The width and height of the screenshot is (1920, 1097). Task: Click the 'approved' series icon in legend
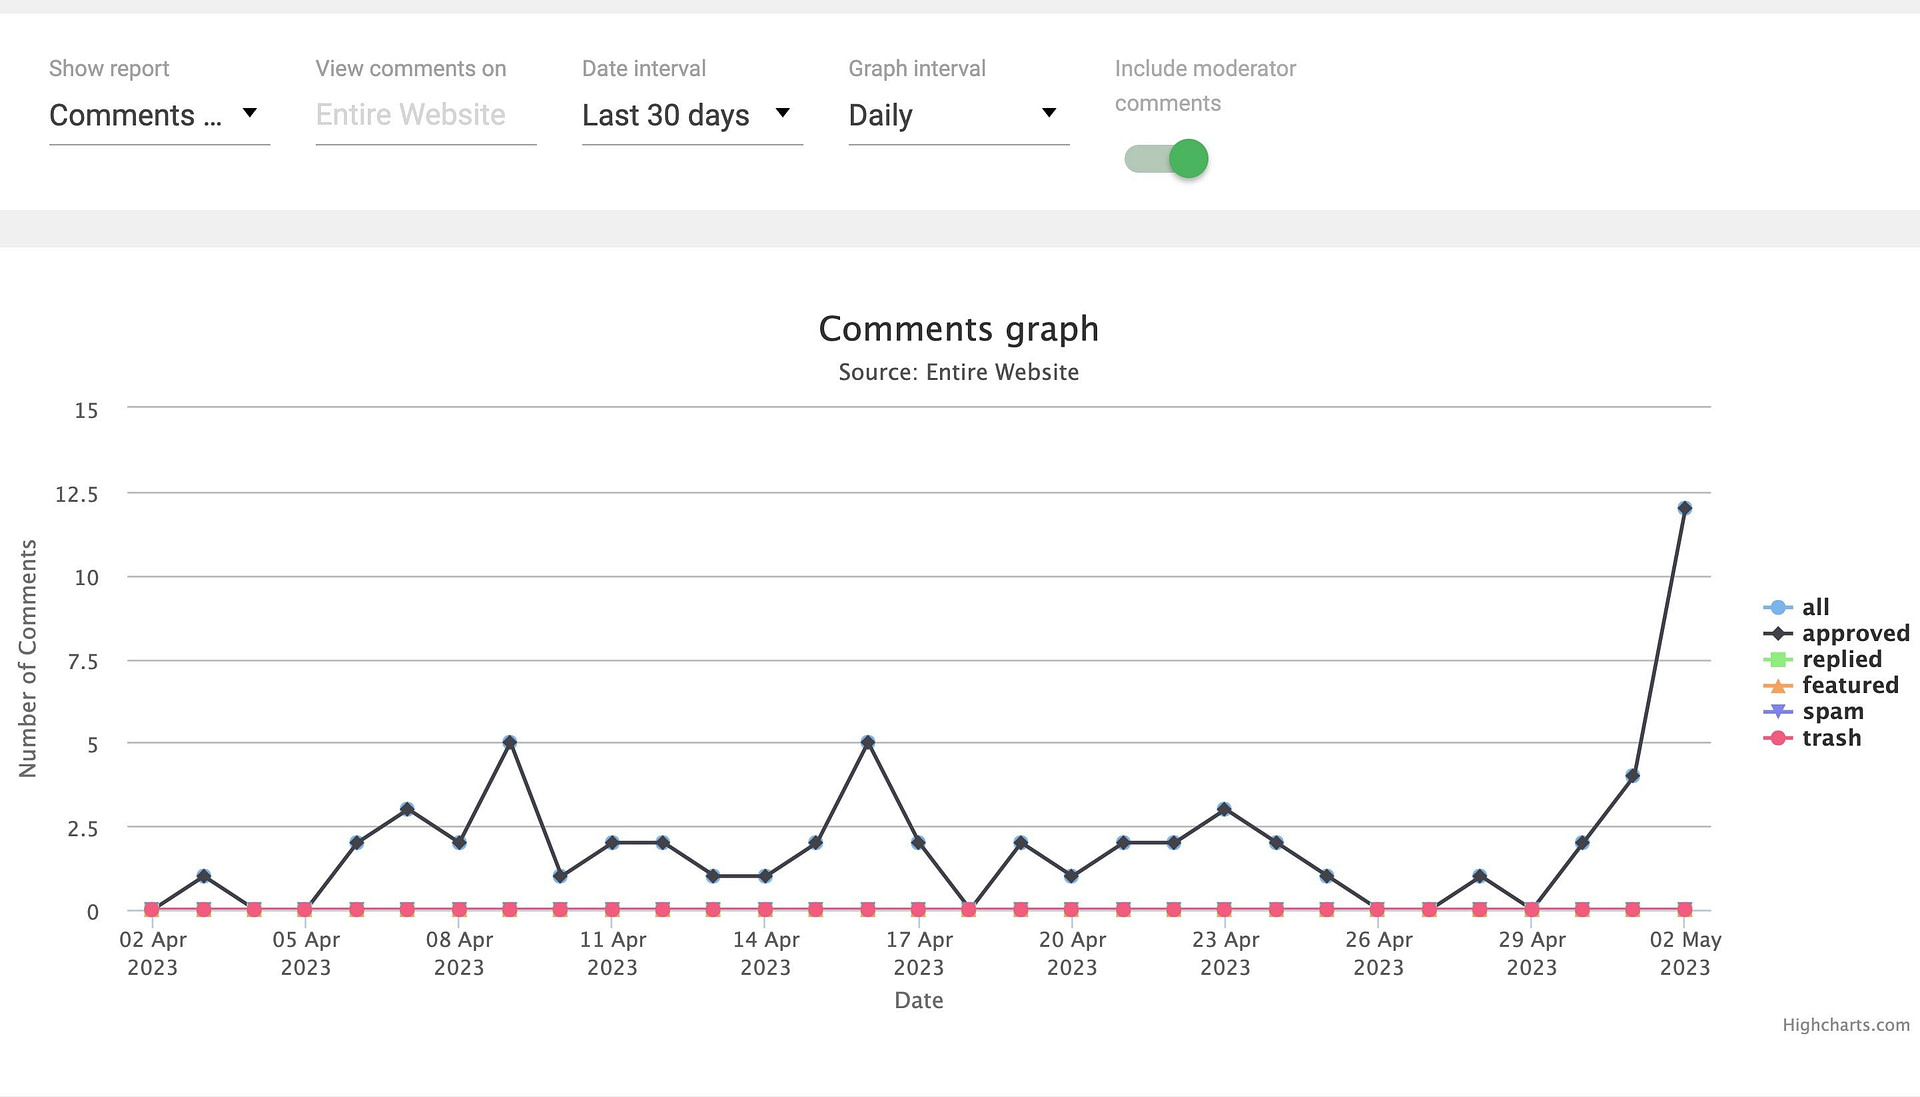click(x=1779, y=632)
